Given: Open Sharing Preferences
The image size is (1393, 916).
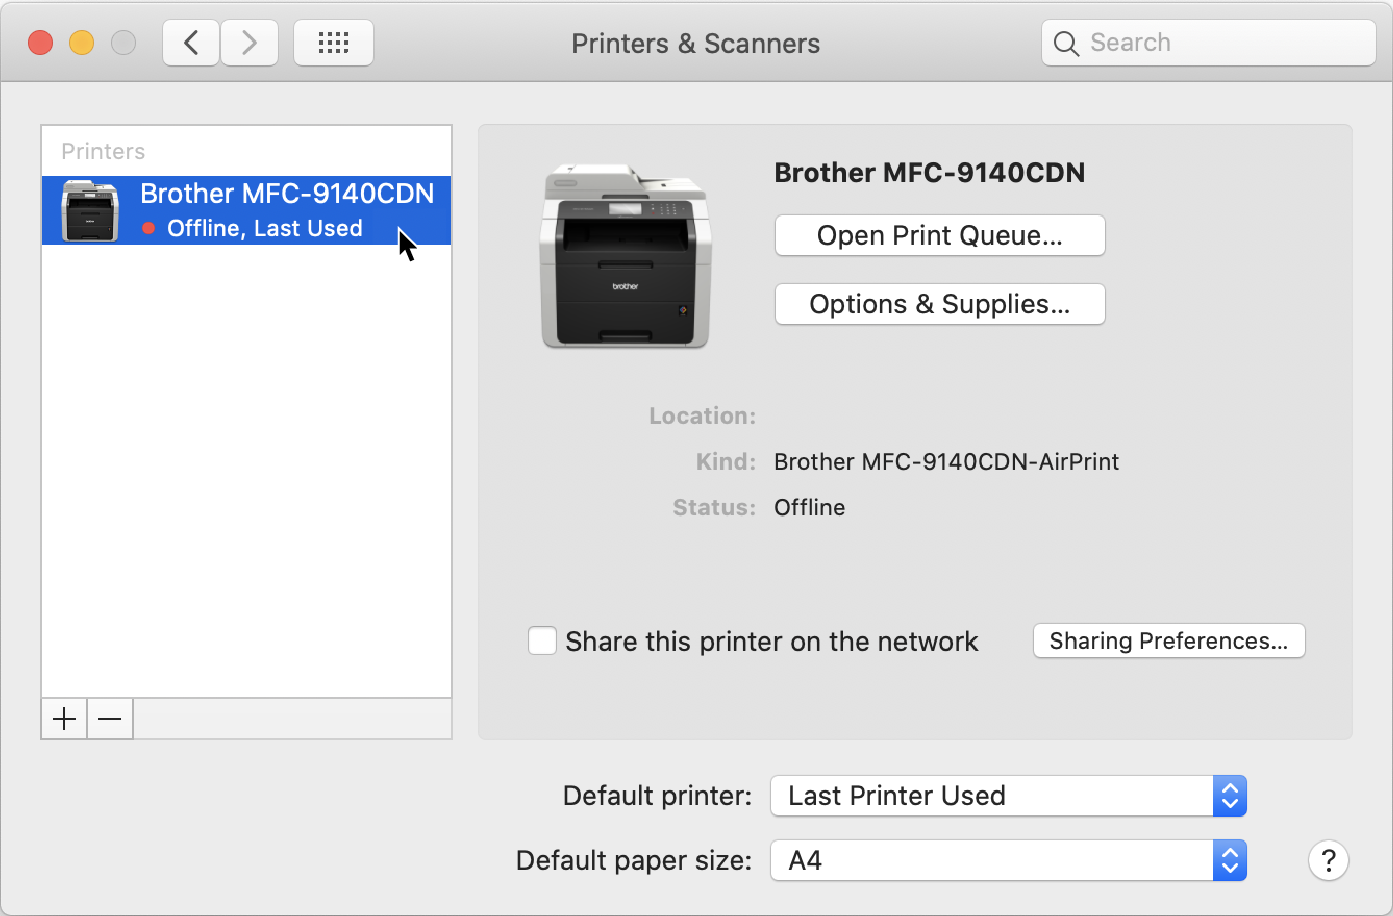Looking at the screenshot, I should click(1168, 641).
